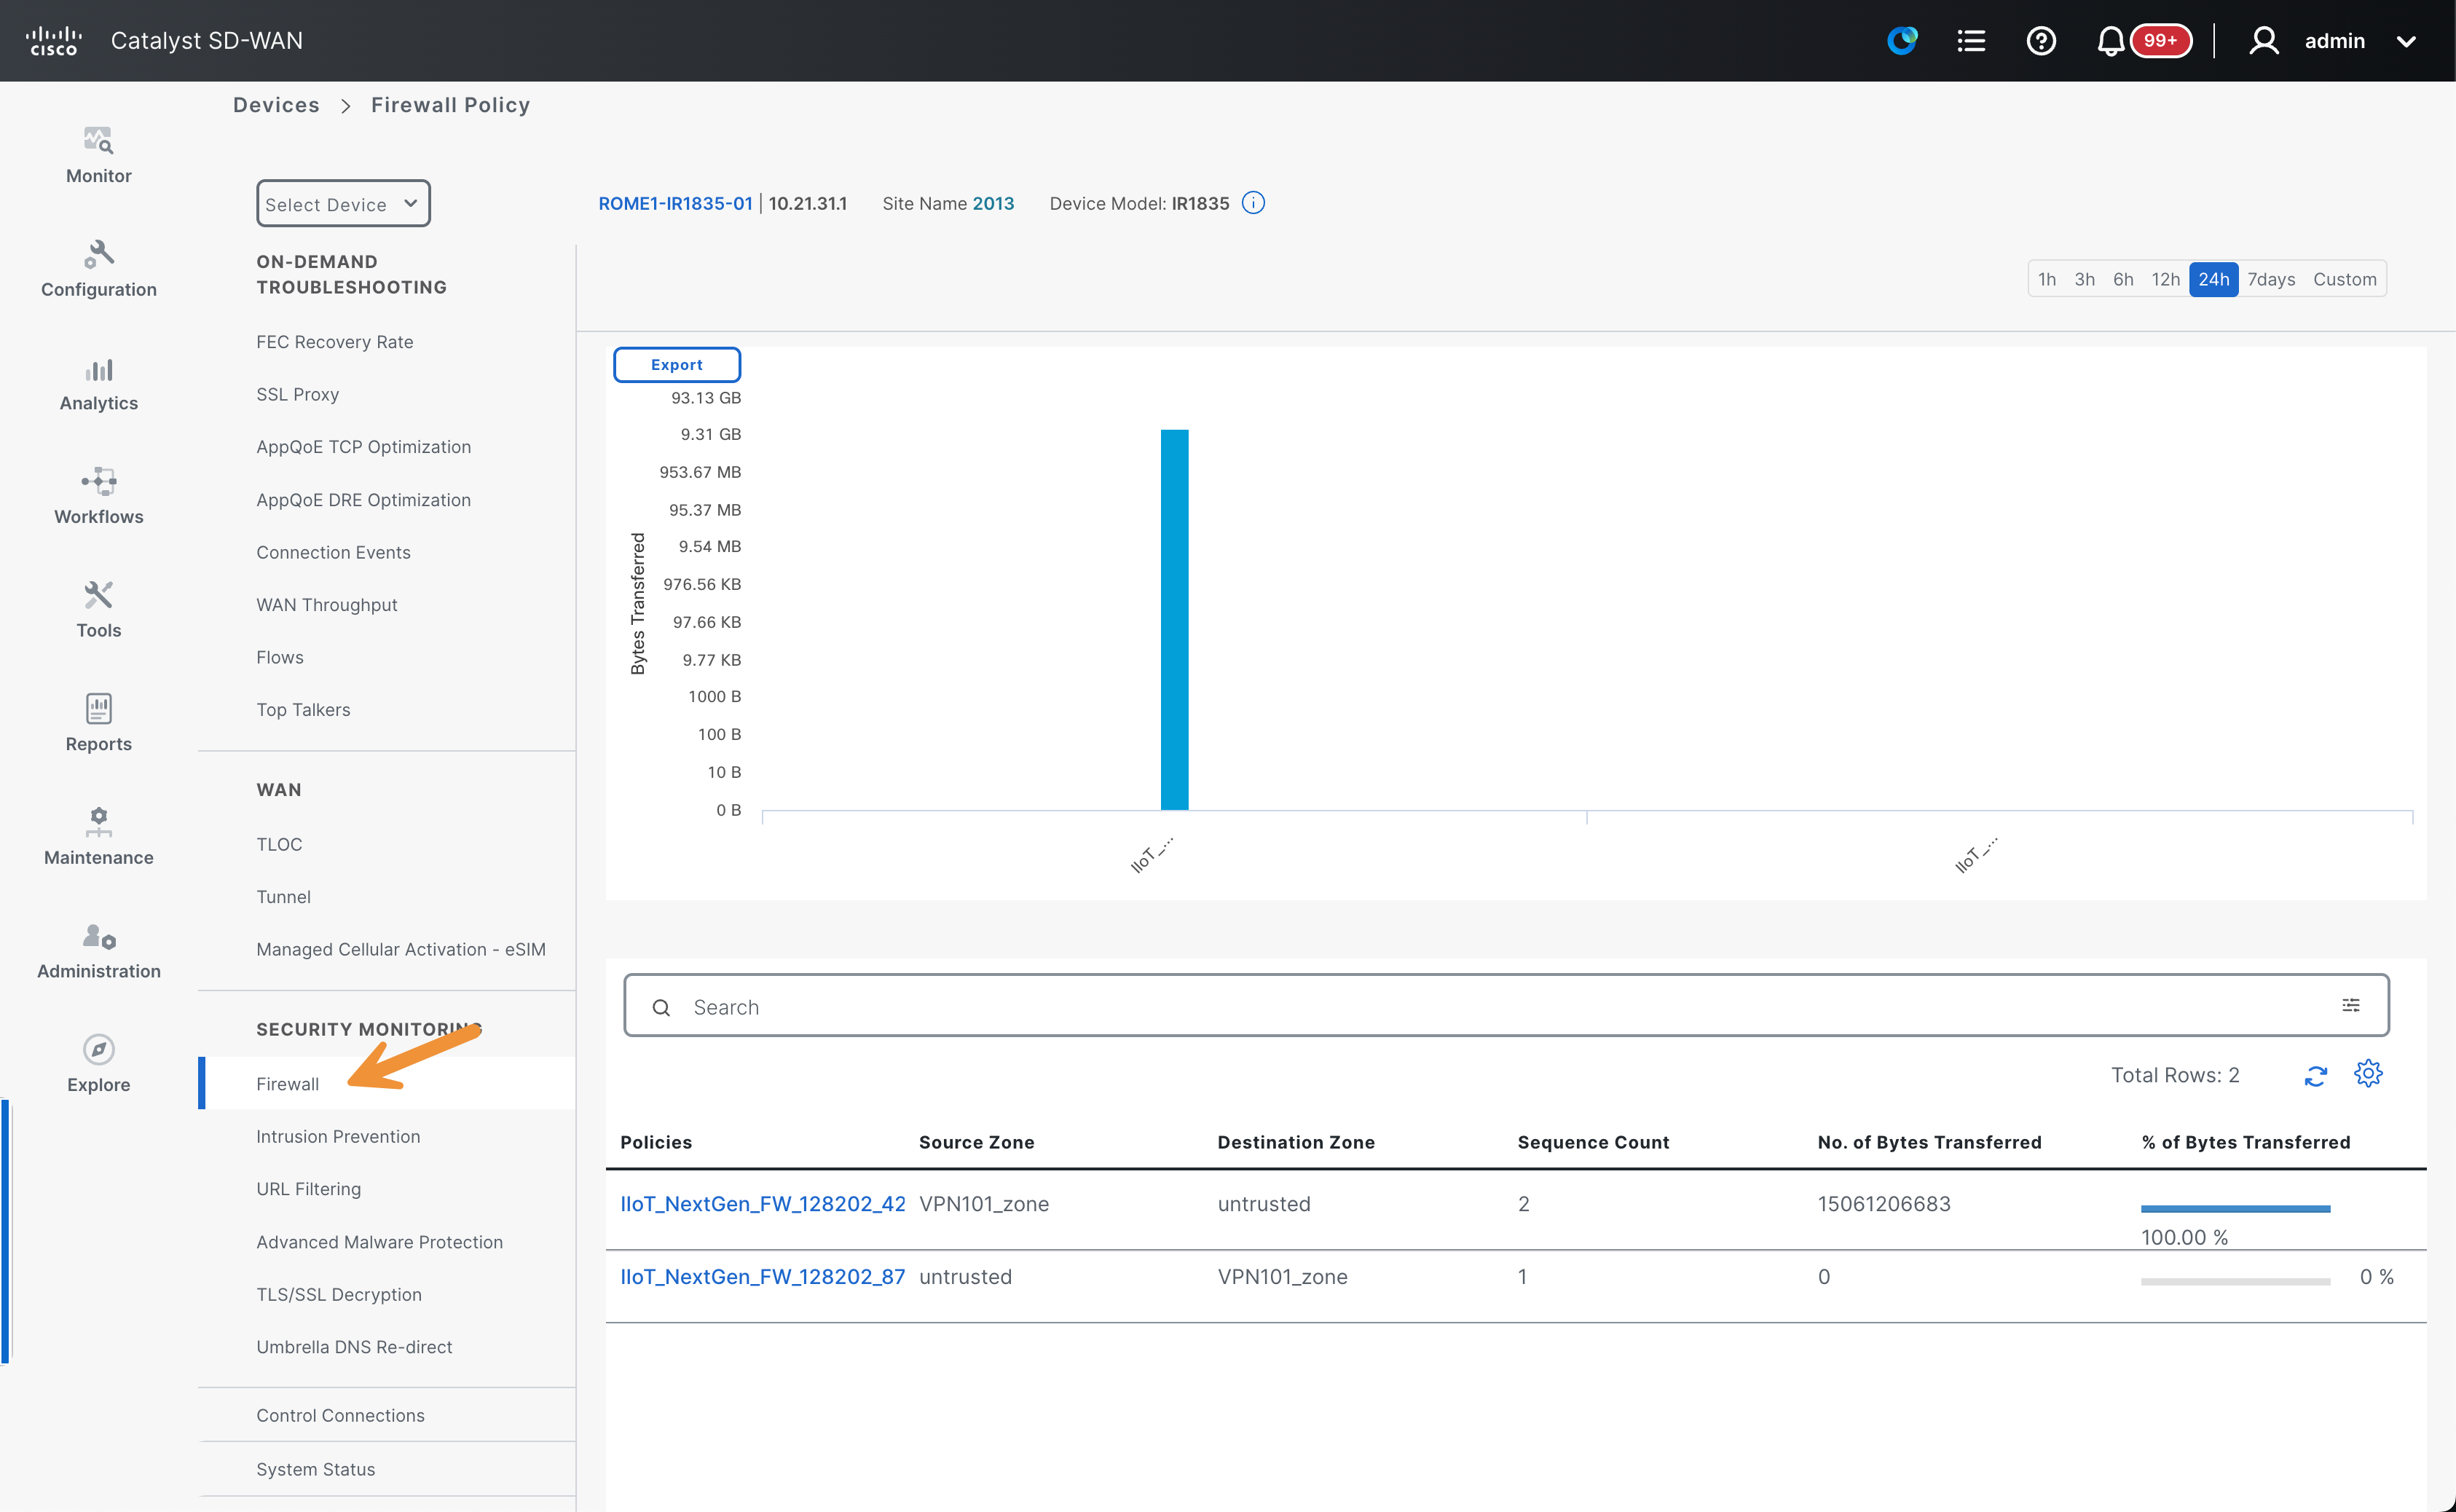Select the 24h time range

(2213, 279)
